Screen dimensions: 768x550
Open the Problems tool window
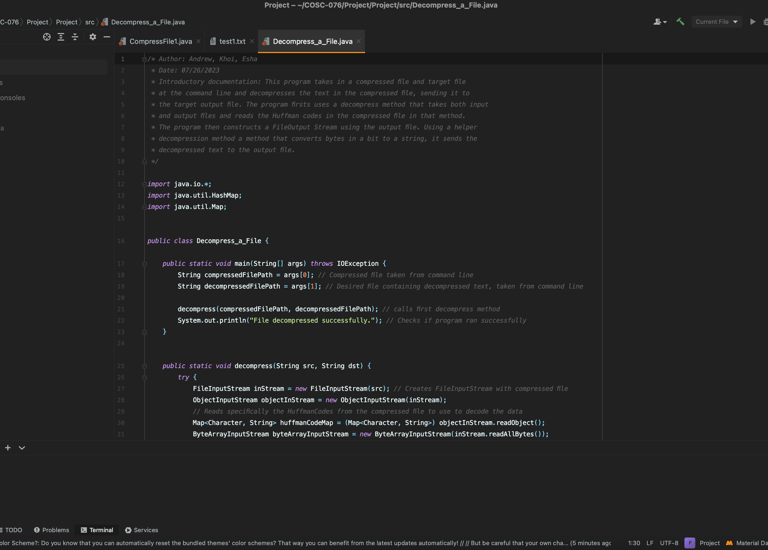(52, 530)
